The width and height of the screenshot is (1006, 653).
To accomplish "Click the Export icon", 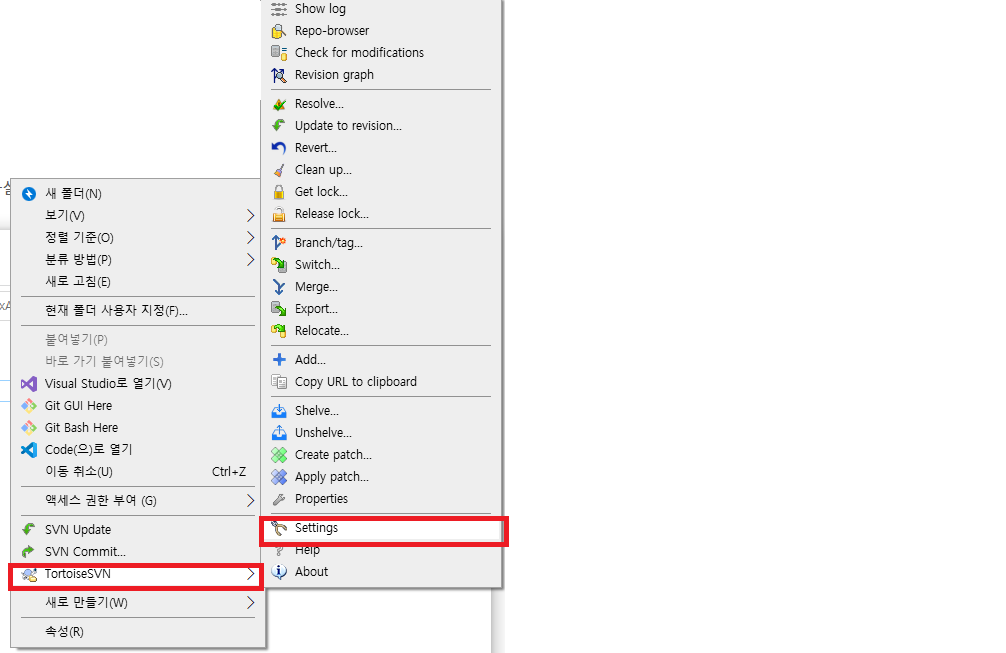I will pyautogui.click(x=278, y=309).
